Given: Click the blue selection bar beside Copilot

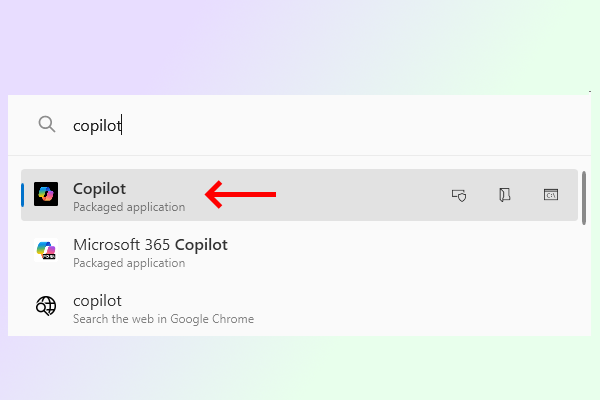Looking at the screenshot, I should tap(23, 195).
